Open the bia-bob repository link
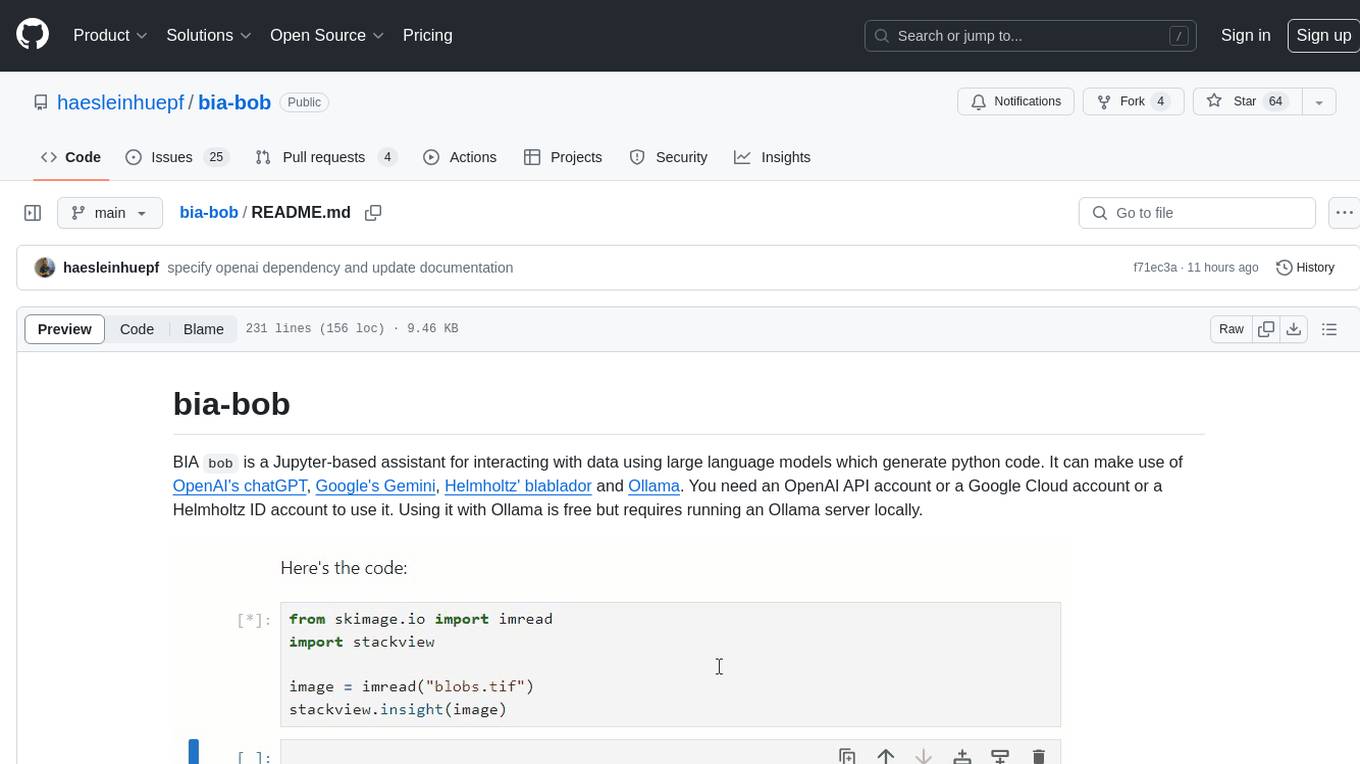1360x764 pixels. 234,102
